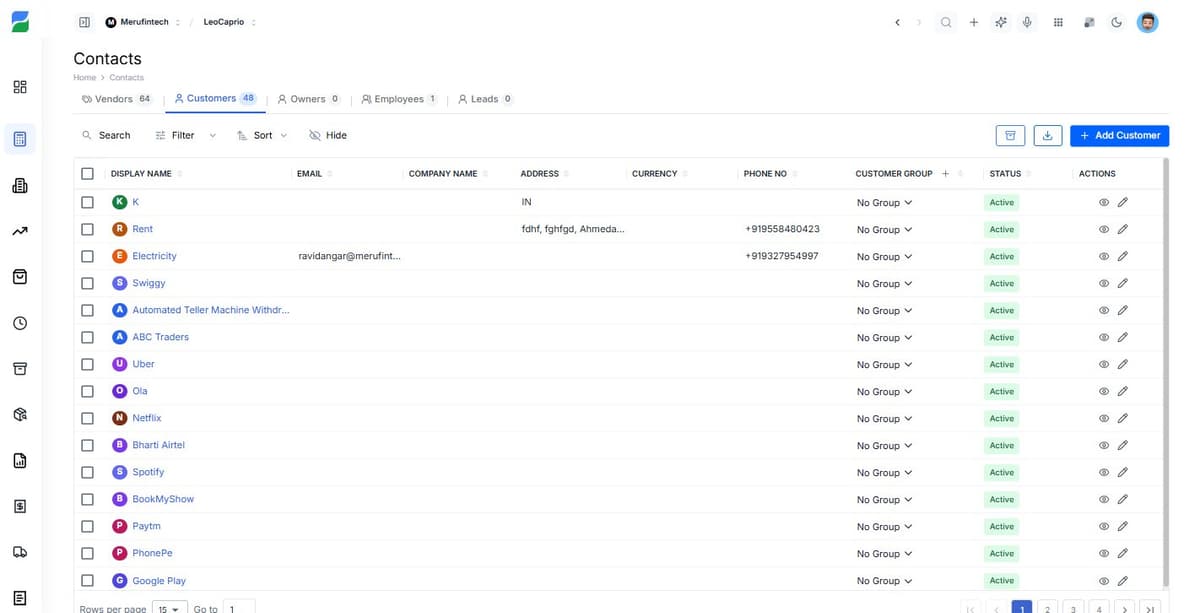Viewport: 1200px width, 613px height.
Task: View the Rent customer using eye icon
Action: [x=1104, y=229]
